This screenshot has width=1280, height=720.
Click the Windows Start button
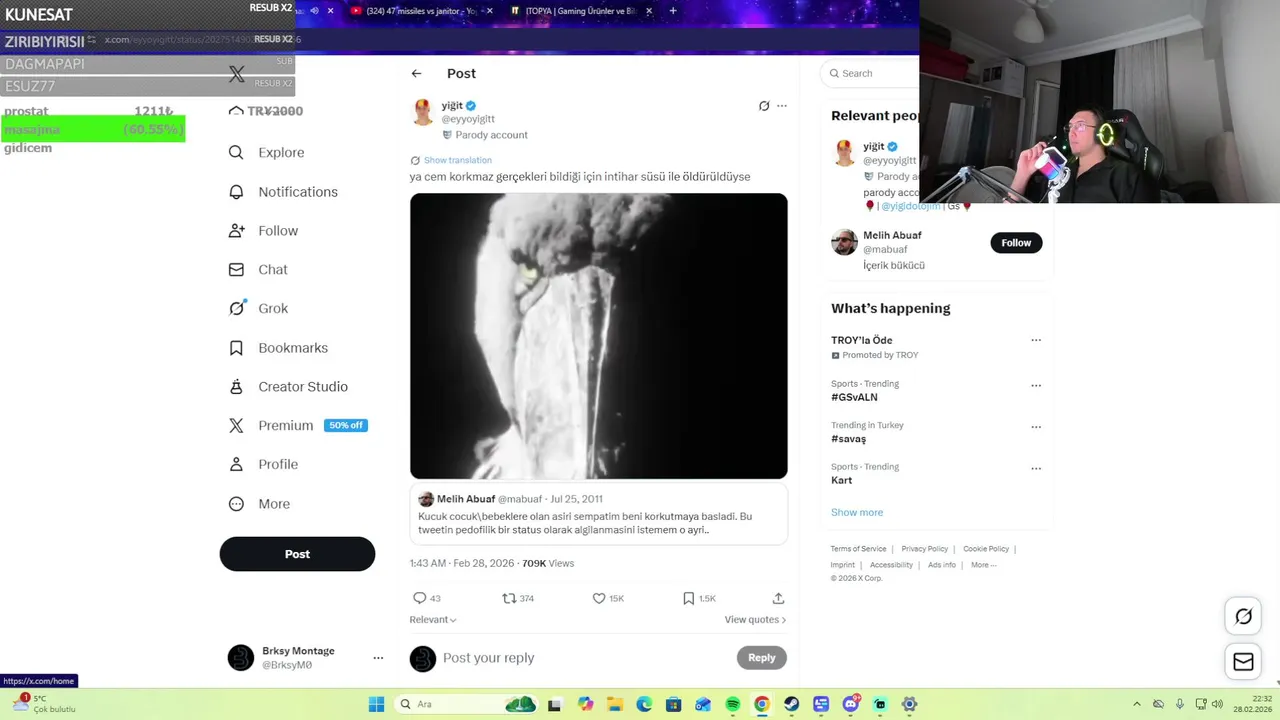click(x=376, y=704)
